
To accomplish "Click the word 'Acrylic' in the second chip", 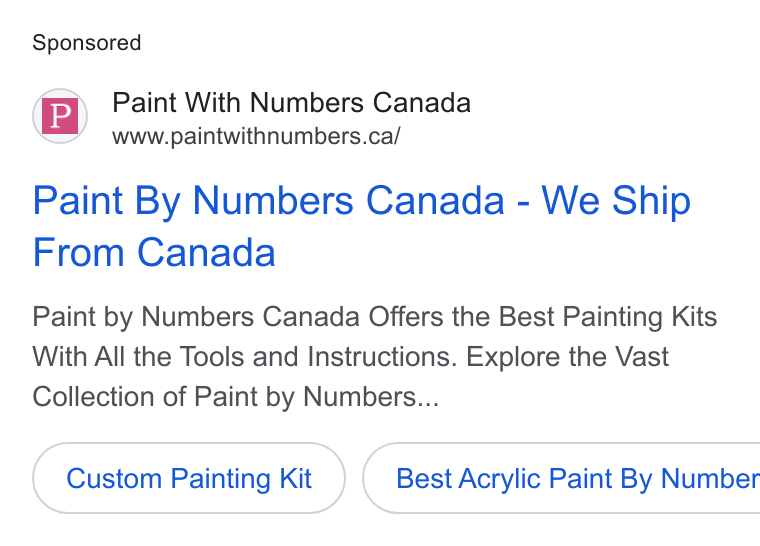I will coord(499,479).
